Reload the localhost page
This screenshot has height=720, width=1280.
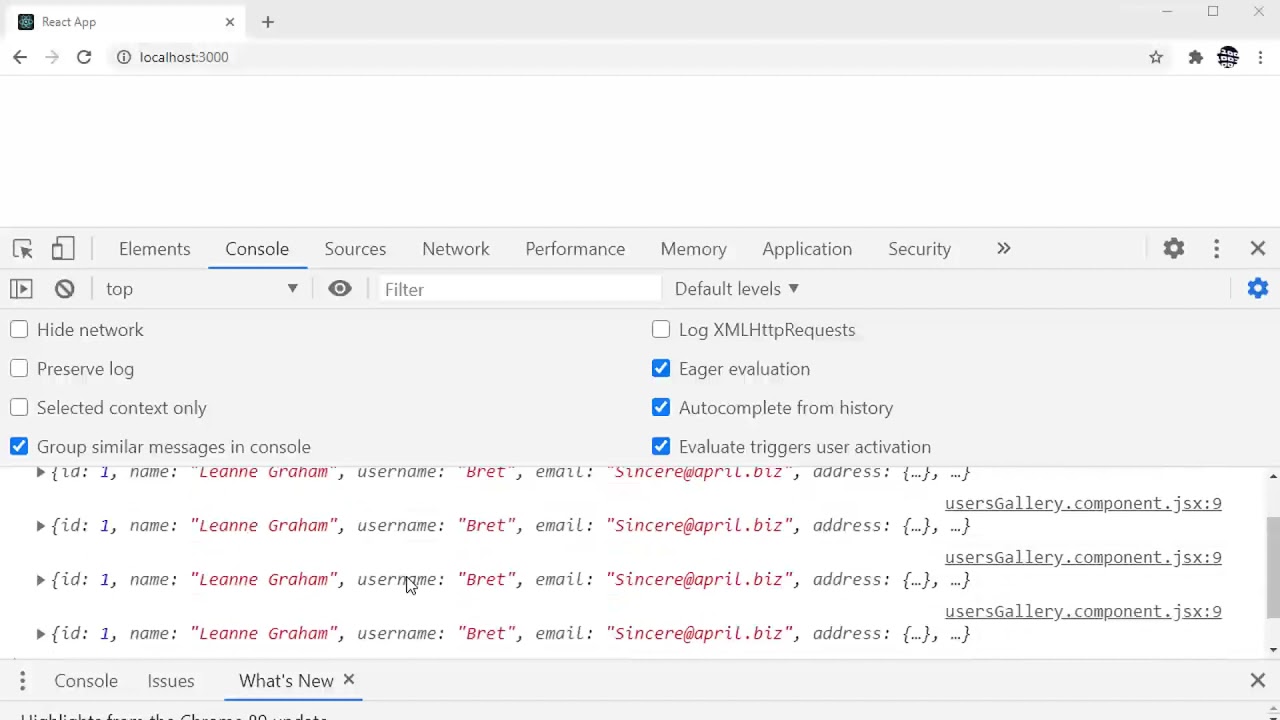click(84, 57)
